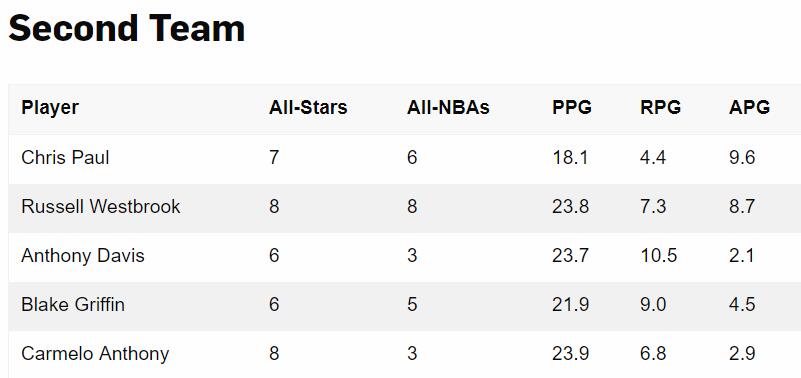Select the PPG column header
The width and height of the screenshot is (801, 378).
[x=572, y=108]
